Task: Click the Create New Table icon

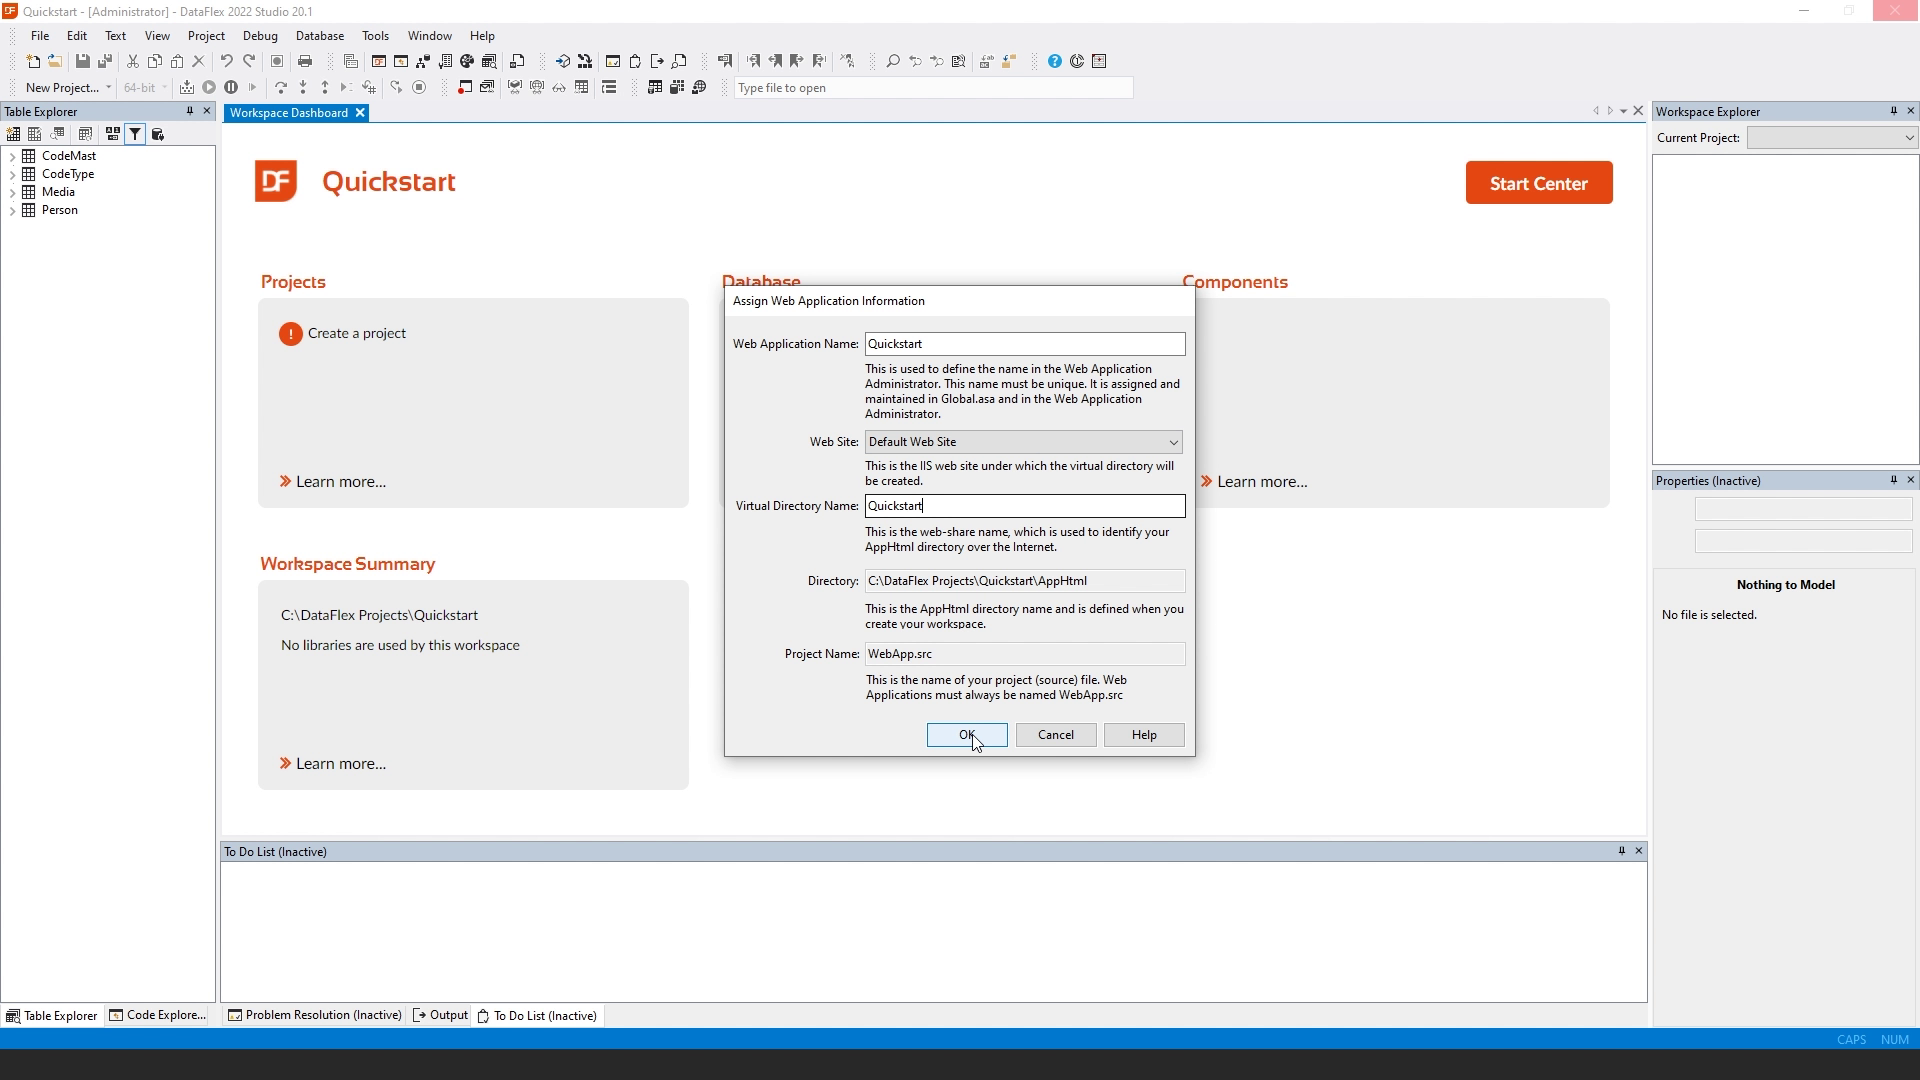Action: click(13, 134)
